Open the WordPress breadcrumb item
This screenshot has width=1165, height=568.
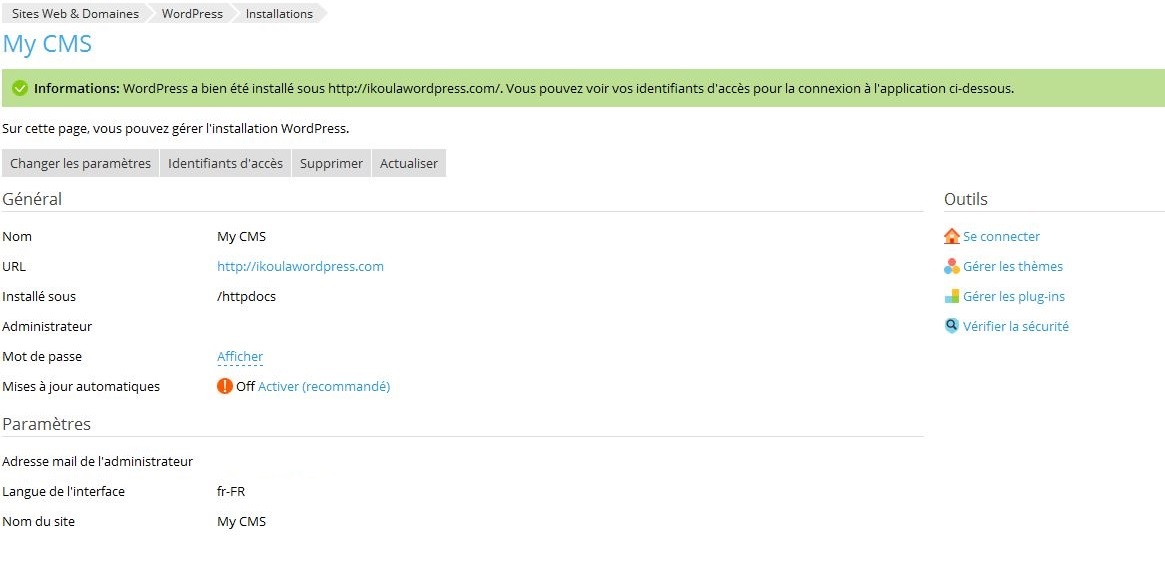click(192, 14)
